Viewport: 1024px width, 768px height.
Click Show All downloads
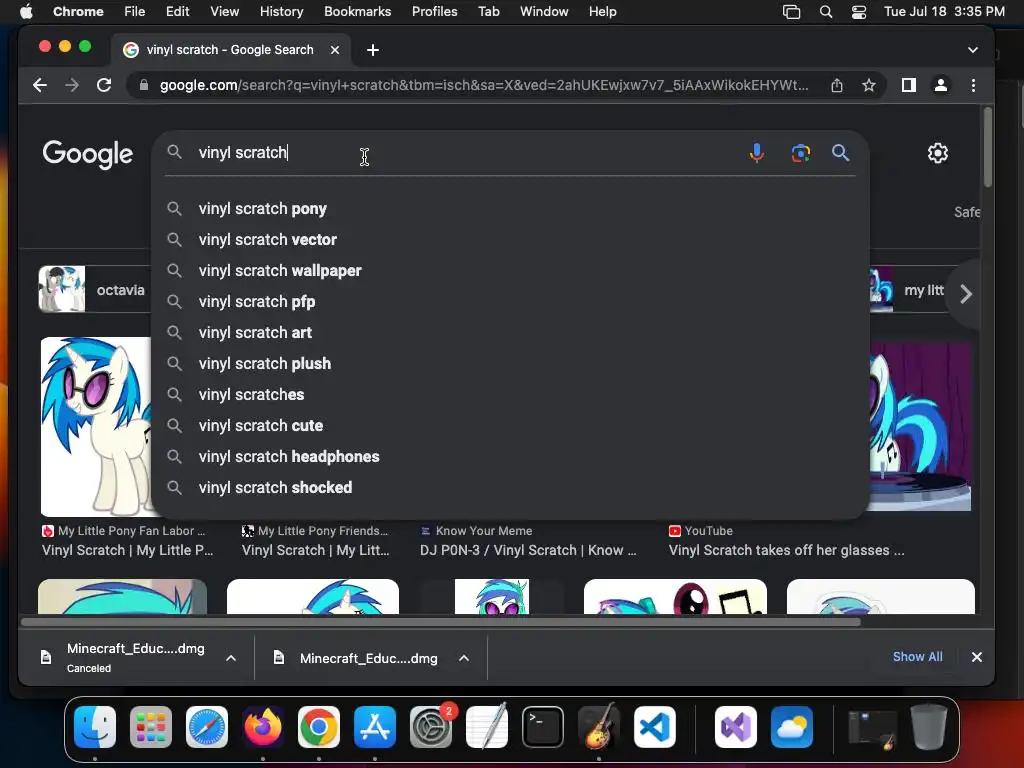click(x=918, y=657)
